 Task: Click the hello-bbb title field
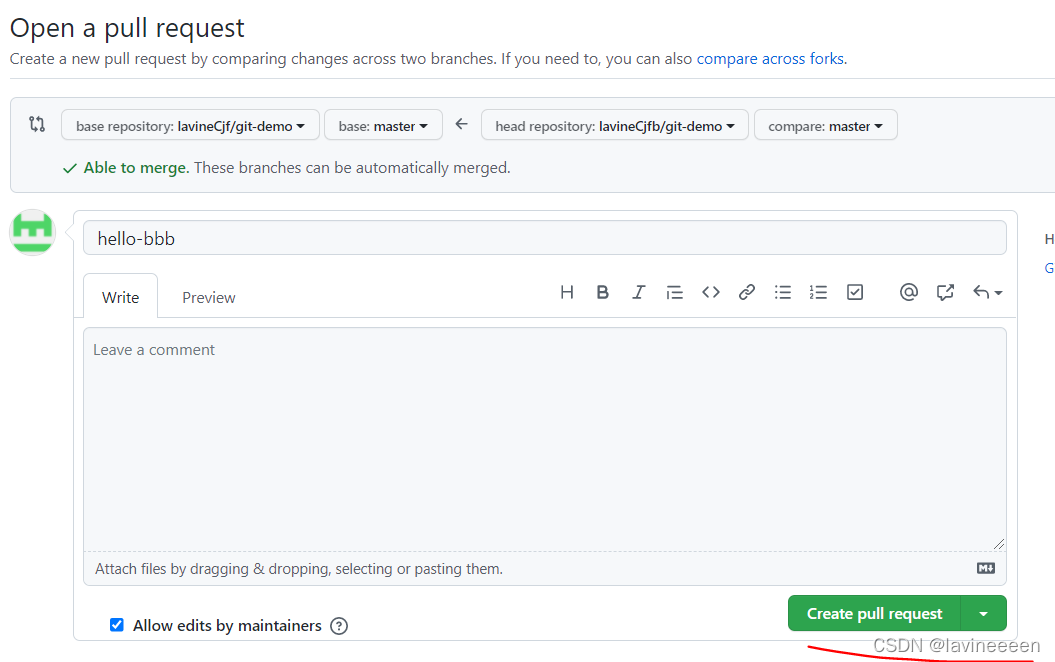[x=545, y=238]
